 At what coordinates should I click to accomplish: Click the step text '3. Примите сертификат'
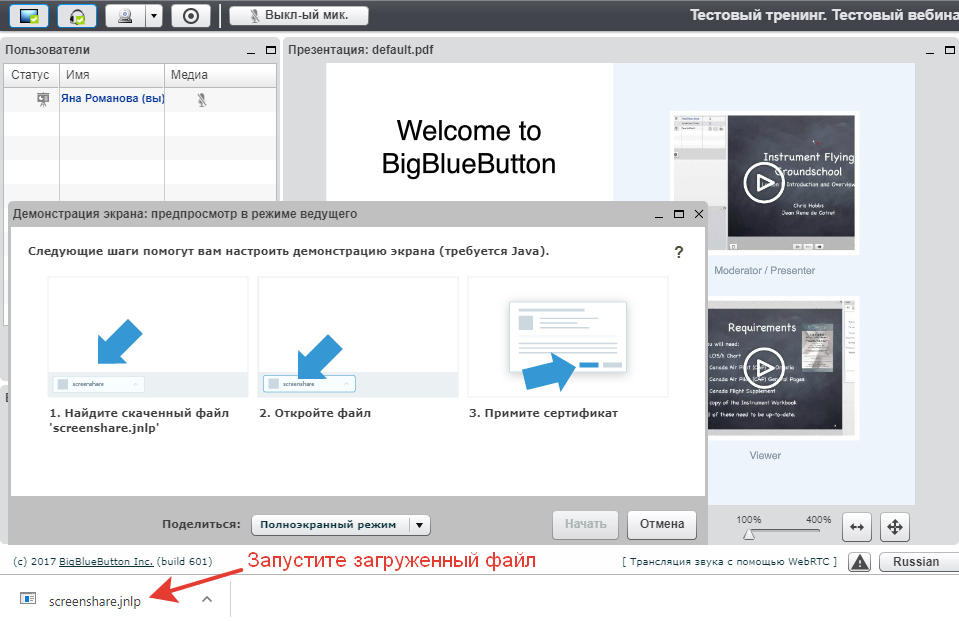tap(543, 413)
